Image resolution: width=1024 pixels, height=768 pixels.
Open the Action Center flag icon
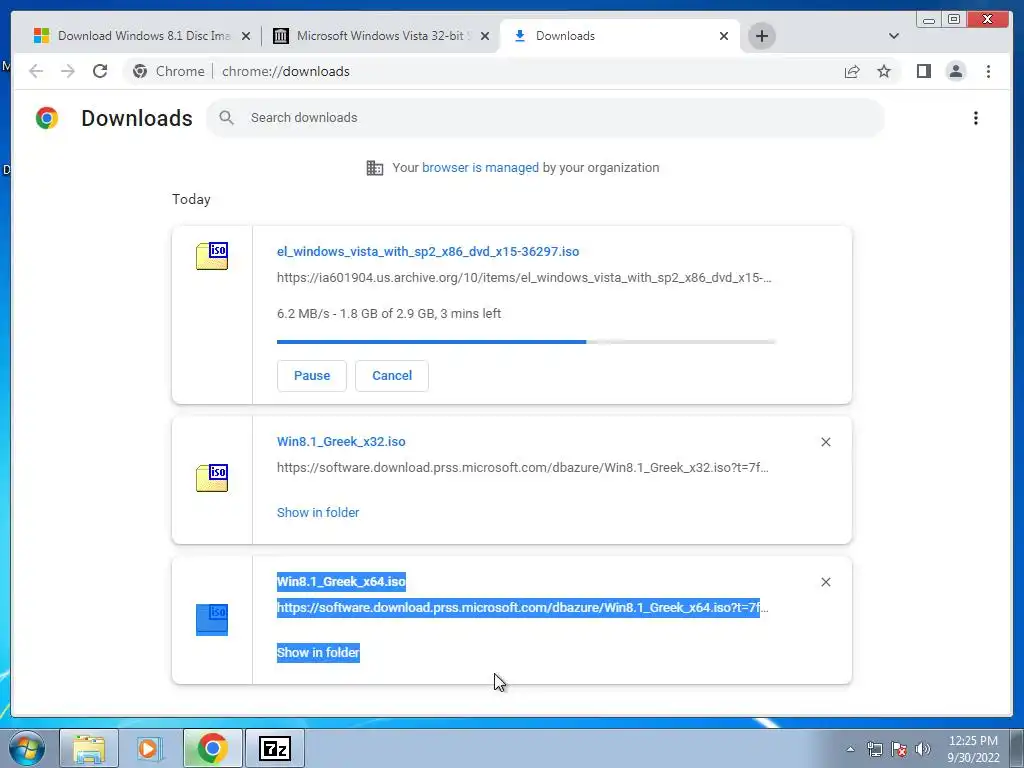coord(899,749)
